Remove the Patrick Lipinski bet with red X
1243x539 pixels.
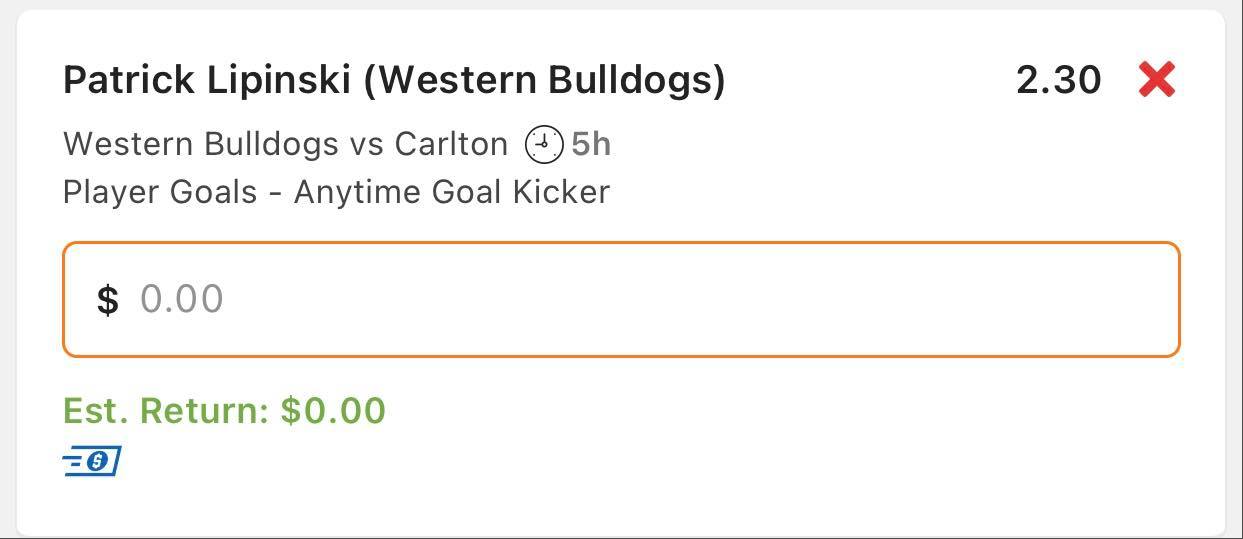pos(1156,79)
